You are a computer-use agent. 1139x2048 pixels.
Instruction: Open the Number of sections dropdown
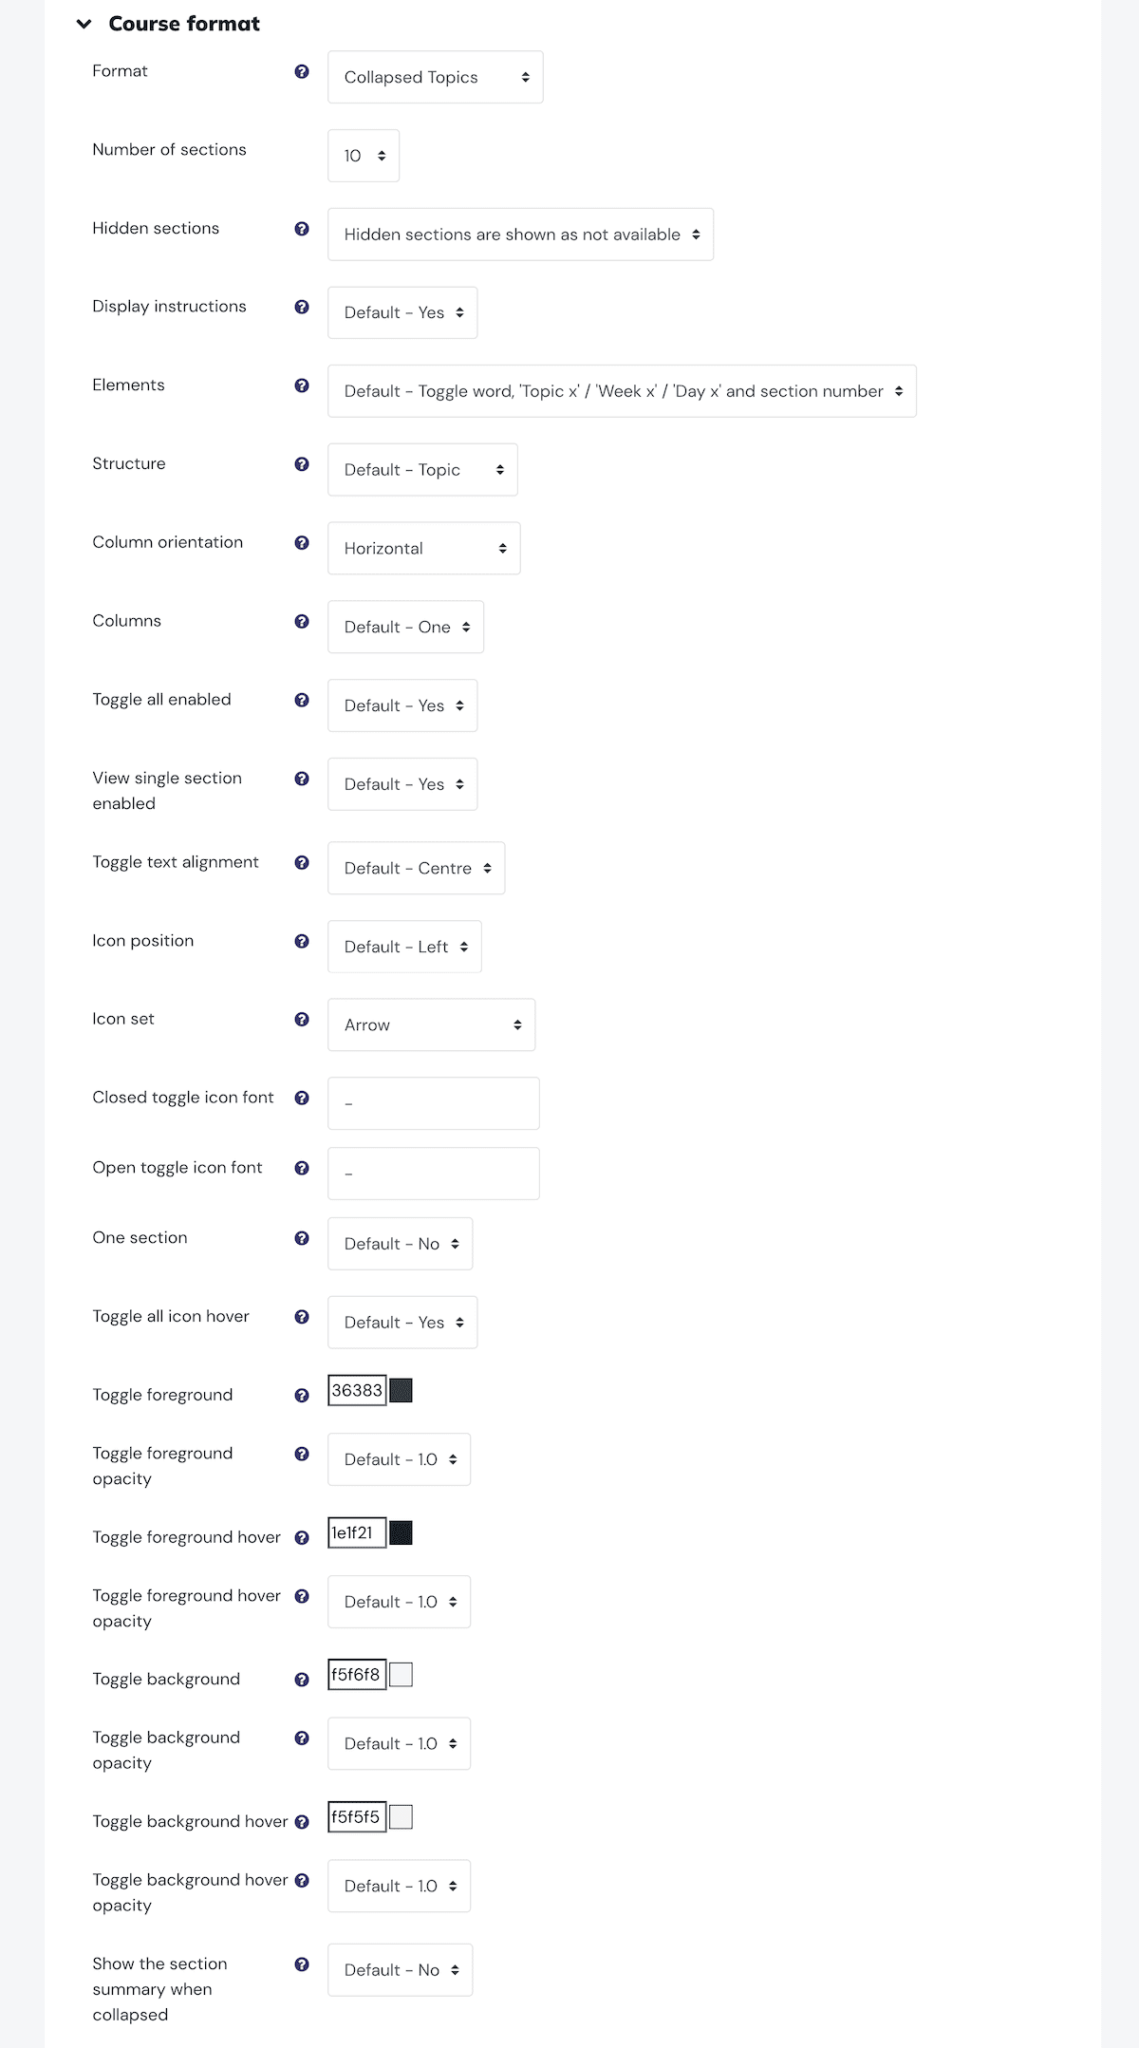coord(363,156)
